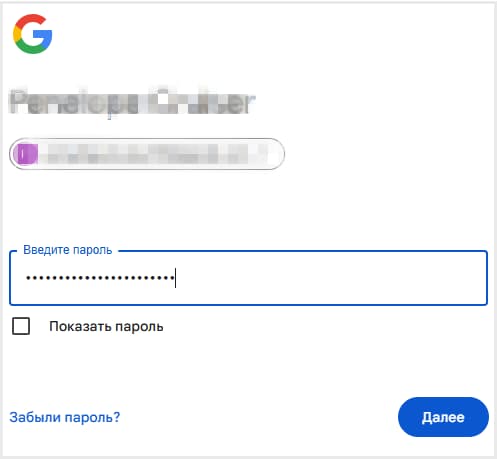Click the word пароль beside the checkbox
This screenshot has height=459, width=497.
tap(139, 327)
